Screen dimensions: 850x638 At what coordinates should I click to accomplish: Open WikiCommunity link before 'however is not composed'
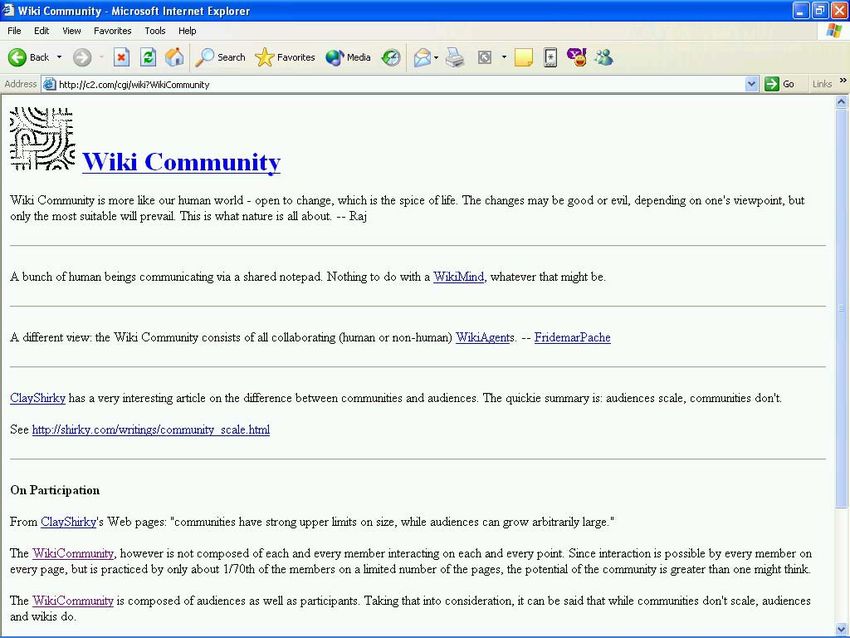(73, 553)
